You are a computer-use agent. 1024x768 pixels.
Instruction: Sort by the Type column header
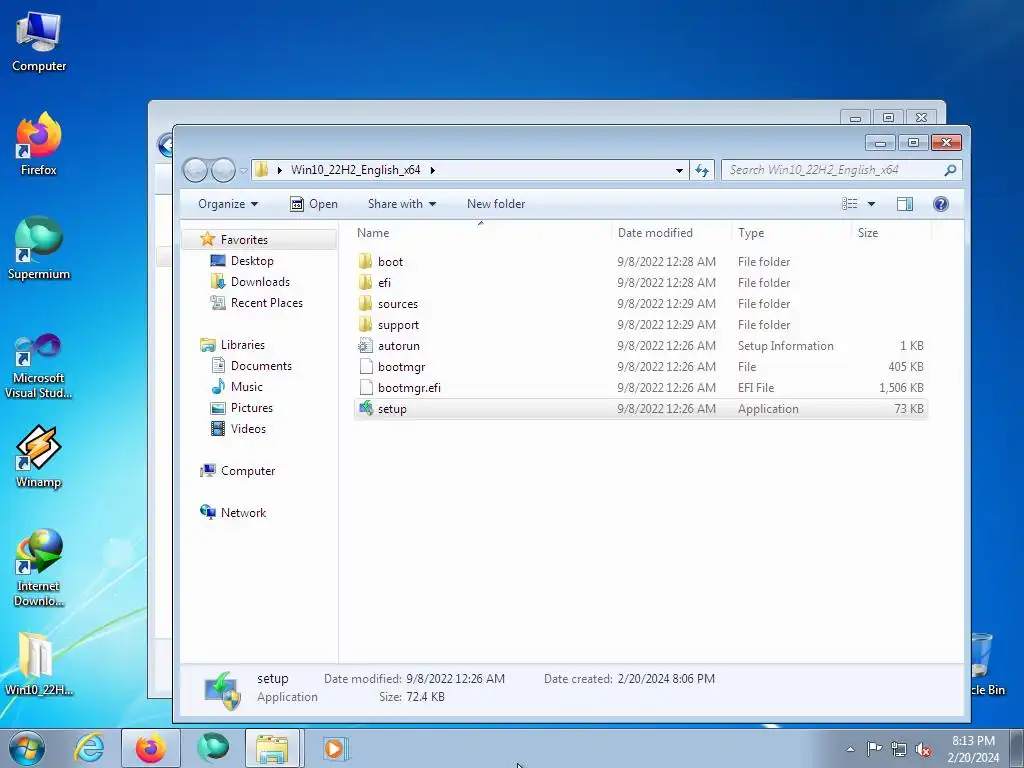(x=792, y=232)
